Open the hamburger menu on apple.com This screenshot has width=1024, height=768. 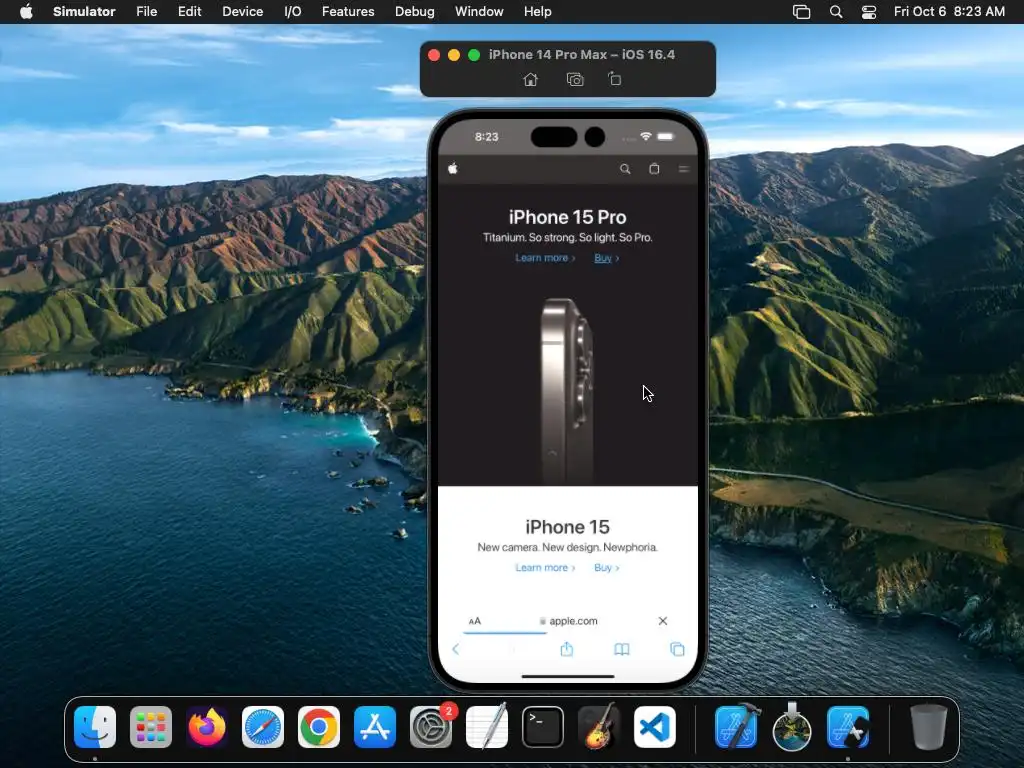(x=683, y=169)
